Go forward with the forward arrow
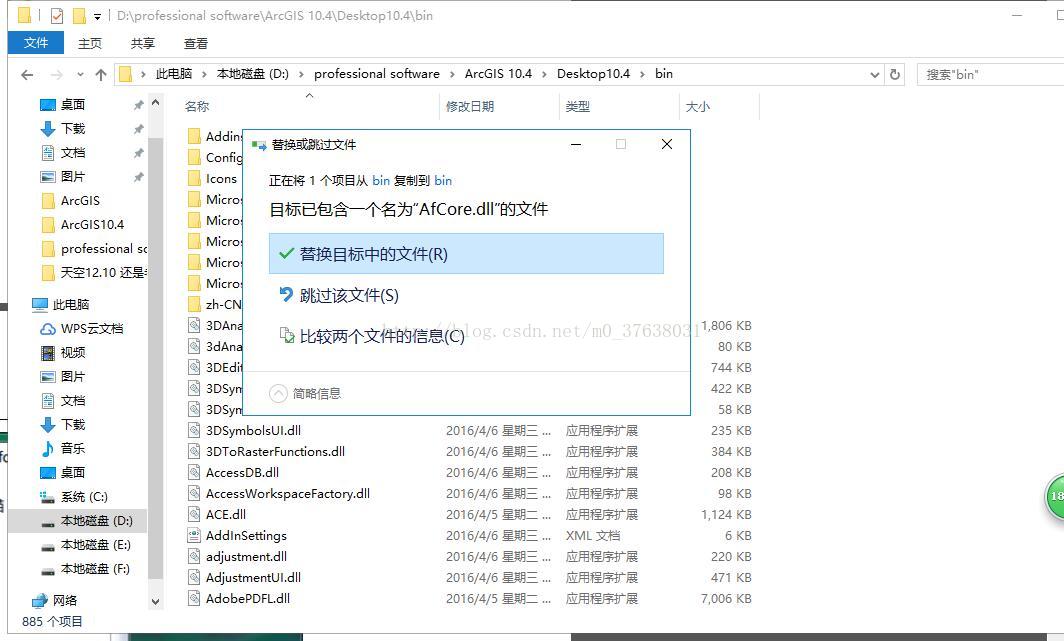 [x=57, y=75]
